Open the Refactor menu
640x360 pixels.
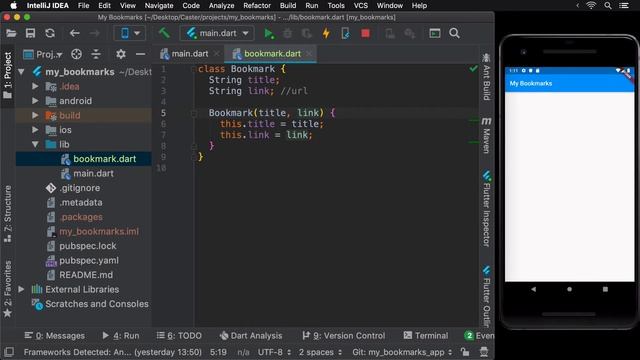pyautogui.click(x=257, y=6)
